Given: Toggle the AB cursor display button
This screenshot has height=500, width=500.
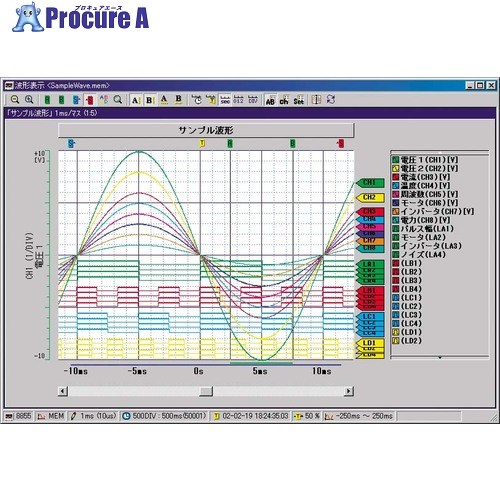Looking at the screenshot, I should (270, 100).
